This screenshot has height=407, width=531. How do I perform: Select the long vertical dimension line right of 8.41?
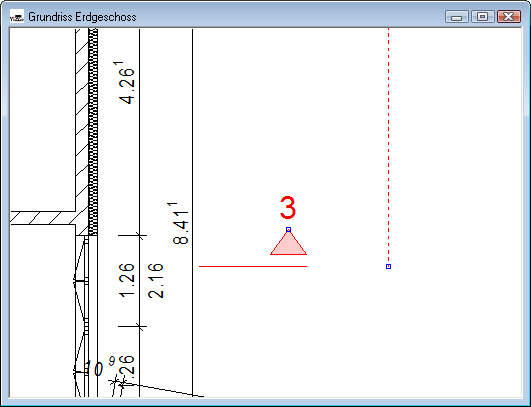pos(193,213)
